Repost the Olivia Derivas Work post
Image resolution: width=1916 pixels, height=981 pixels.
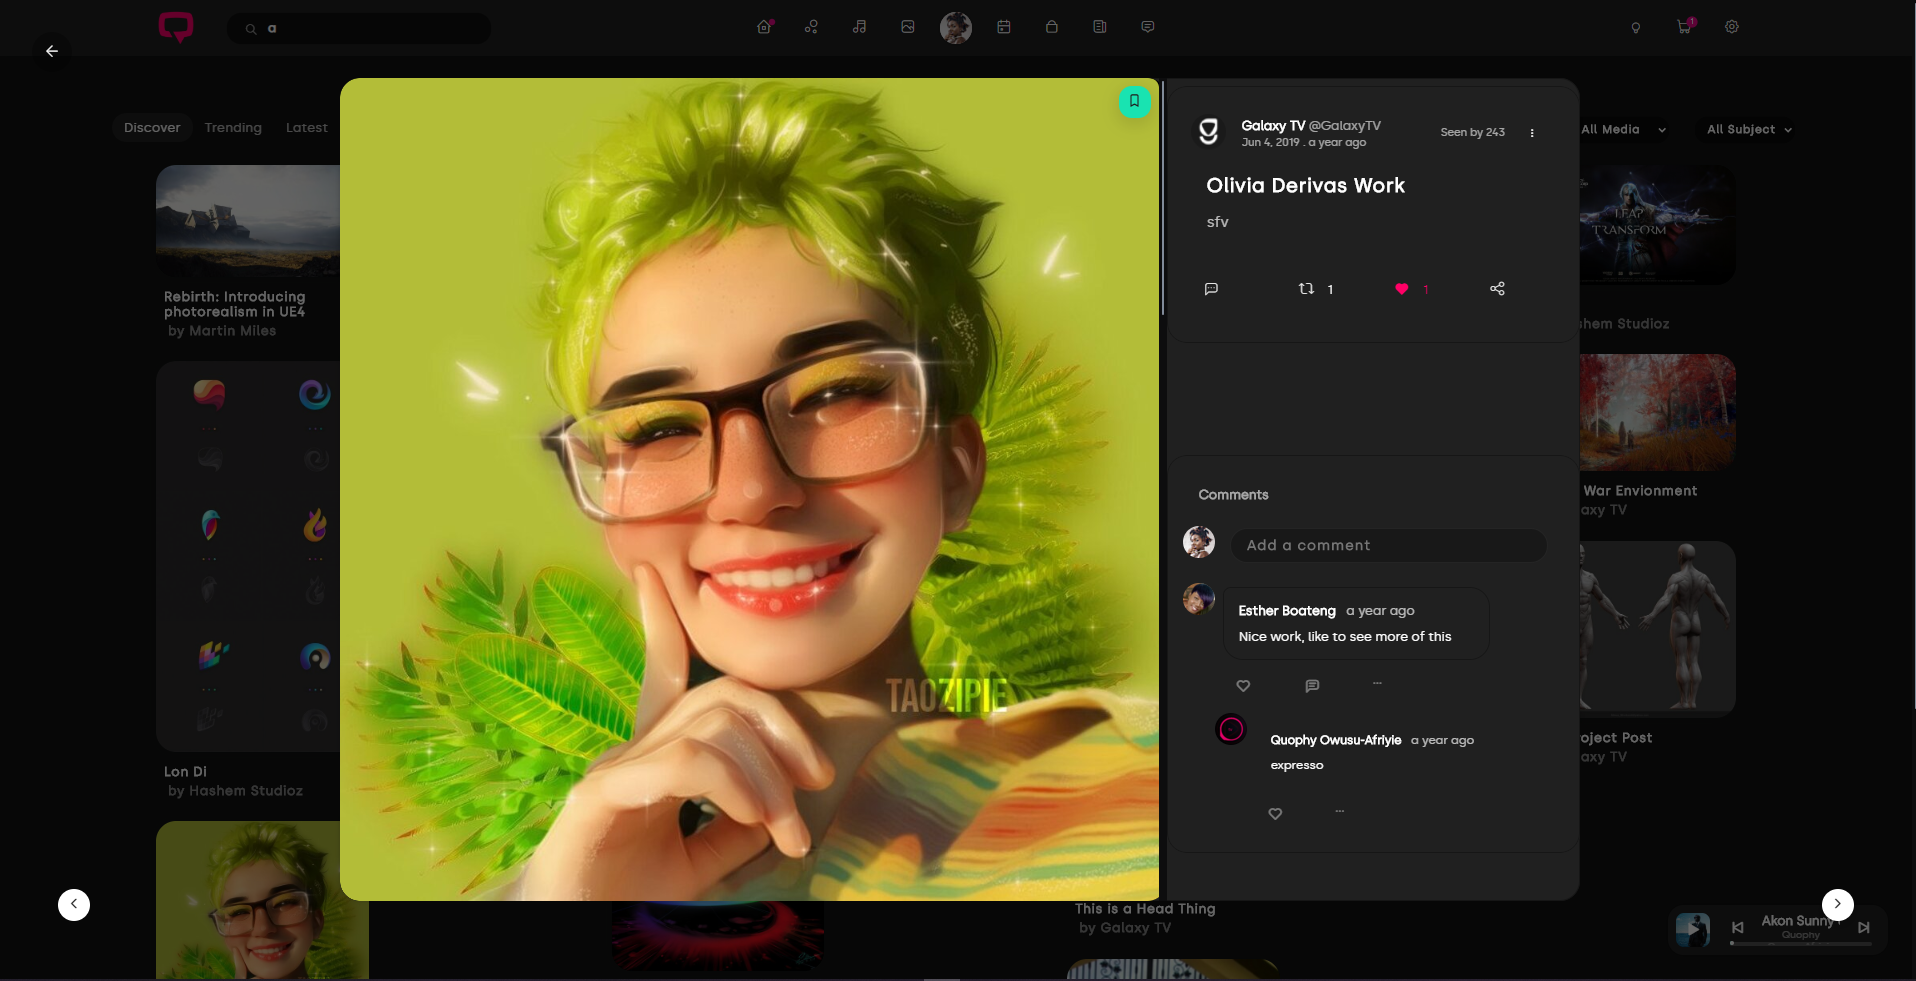(1306, 289)
